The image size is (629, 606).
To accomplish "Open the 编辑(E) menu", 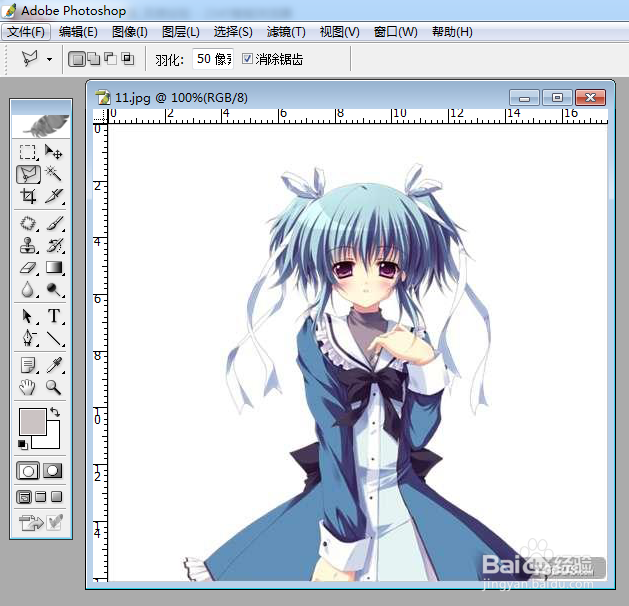I will 78,32.
